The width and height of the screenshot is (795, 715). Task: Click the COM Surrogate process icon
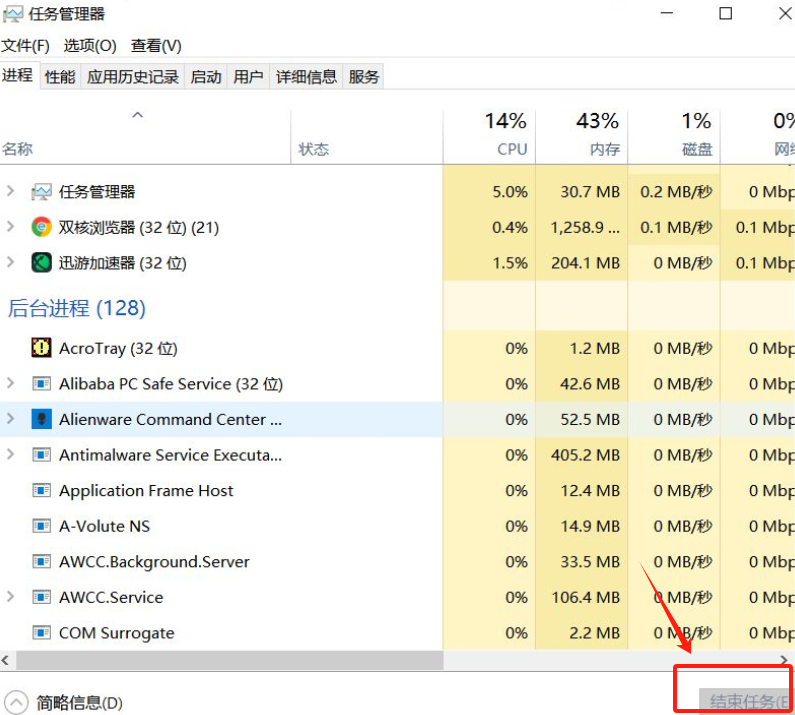(41, 633)
